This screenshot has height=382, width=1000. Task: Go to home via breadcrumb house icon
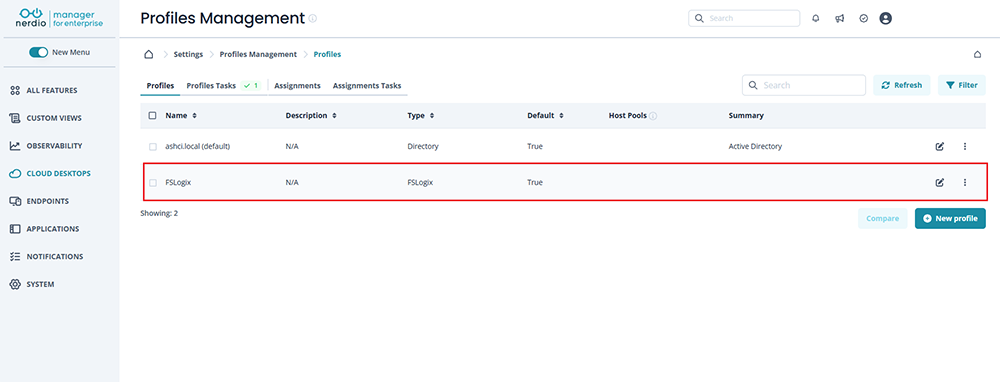(x=149, y=54)
